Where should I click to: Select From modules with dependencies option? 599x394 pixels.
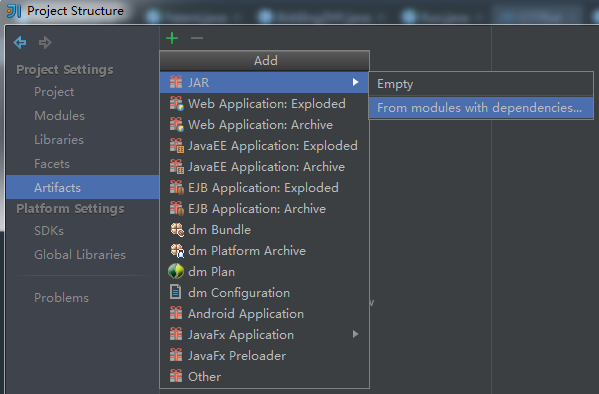pyautogui.click(x=481, y=108)
